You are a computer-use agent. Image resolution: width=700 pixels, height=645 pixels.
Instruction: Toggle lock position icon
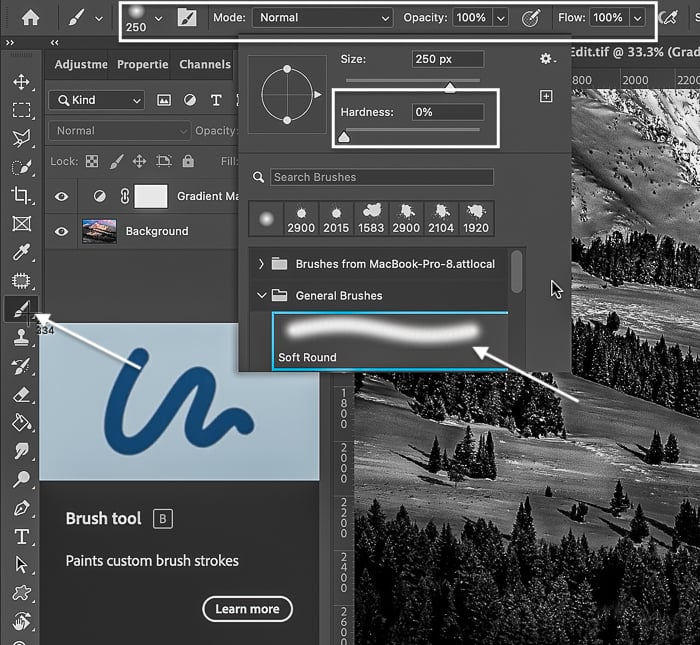coord(140,161)
